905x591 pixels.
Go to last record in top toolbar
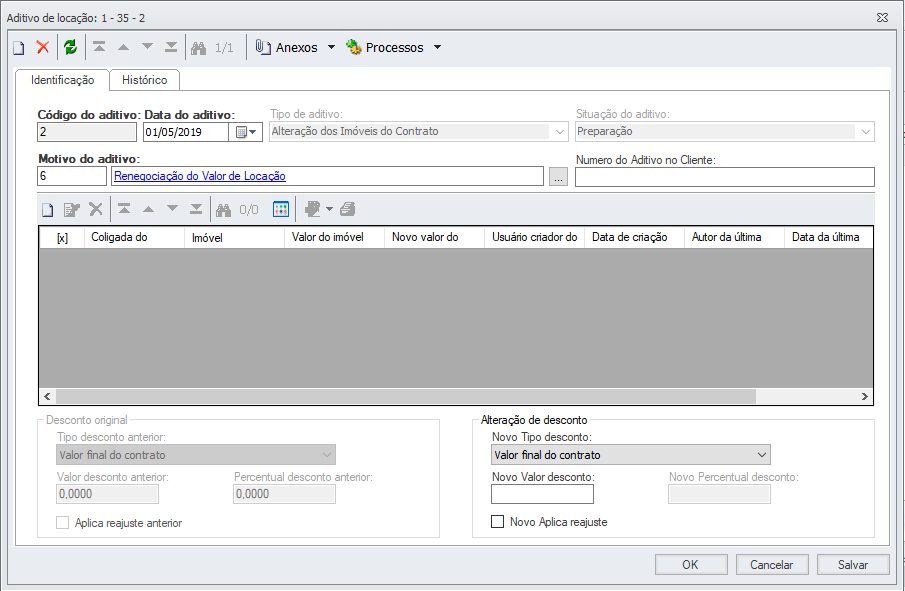171,47
